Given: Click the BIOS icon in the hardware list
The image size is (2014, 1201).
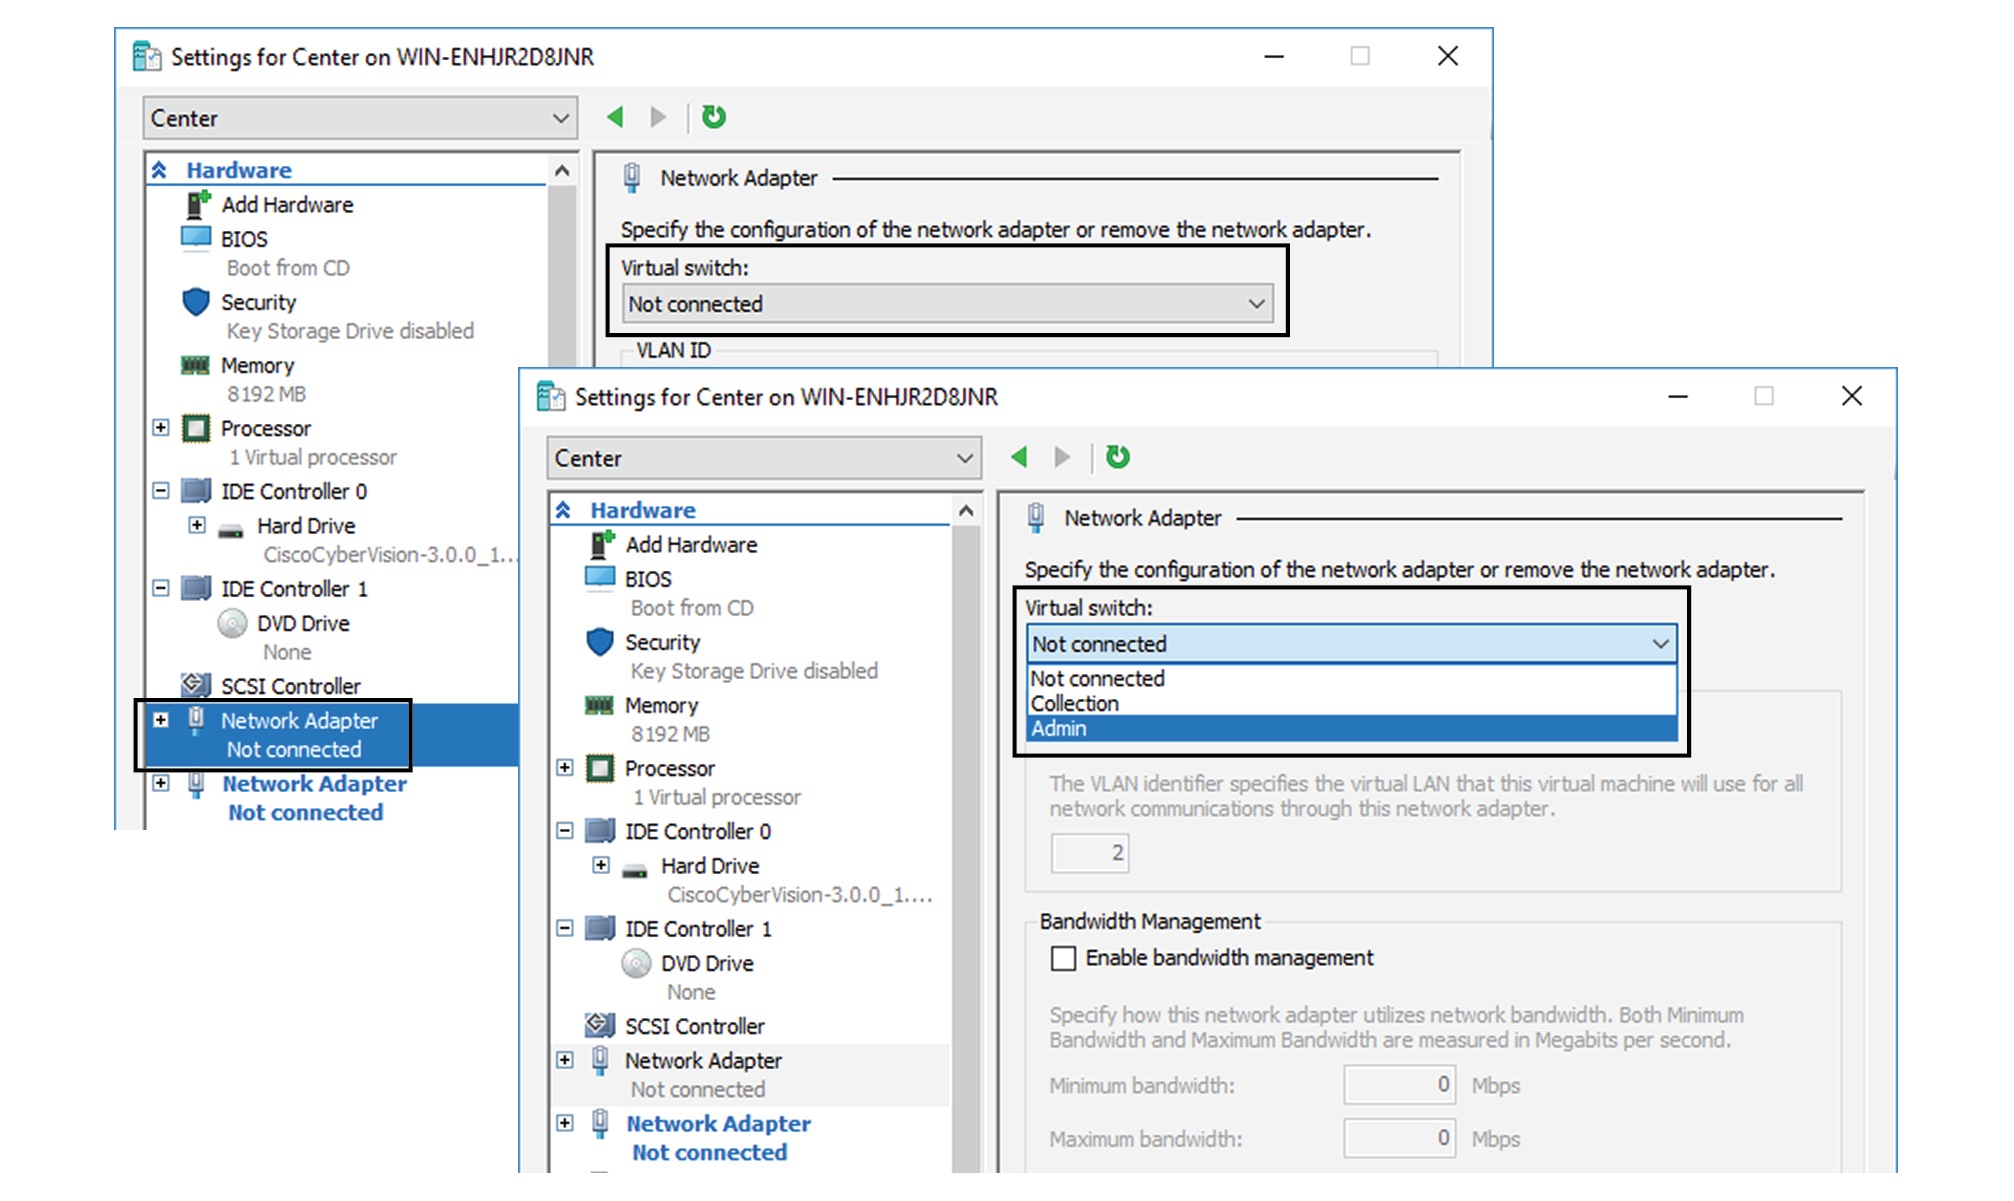Looking at the screenshot, I should (601, 578).
